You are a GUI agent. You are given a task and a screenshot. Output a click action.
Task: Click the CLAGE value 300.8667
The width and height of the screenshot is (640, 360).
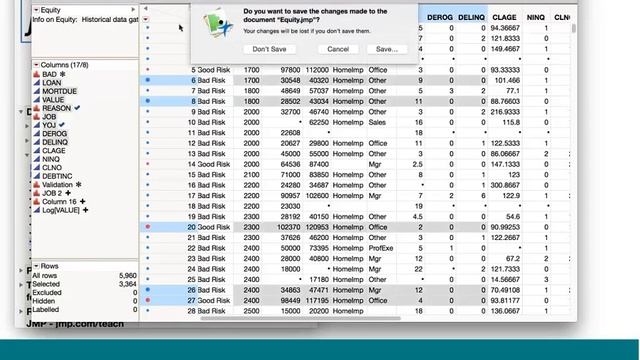[505, 185]
